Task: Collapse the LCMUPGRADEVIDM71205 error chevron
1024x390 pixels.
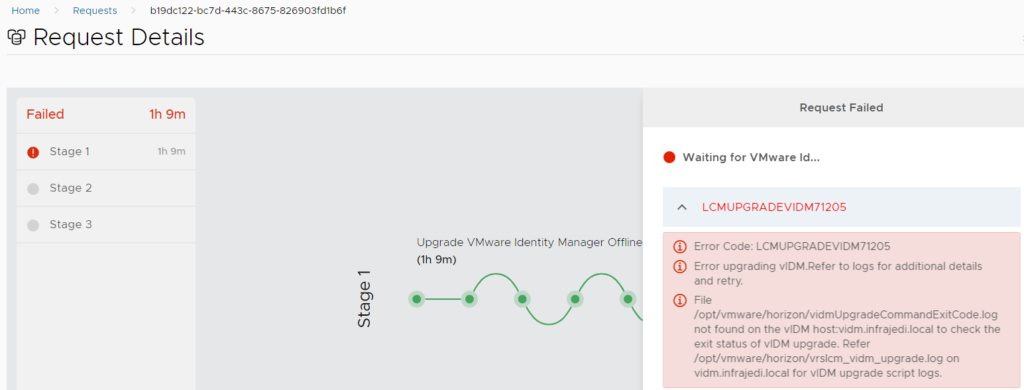Action: coord(682,207)
